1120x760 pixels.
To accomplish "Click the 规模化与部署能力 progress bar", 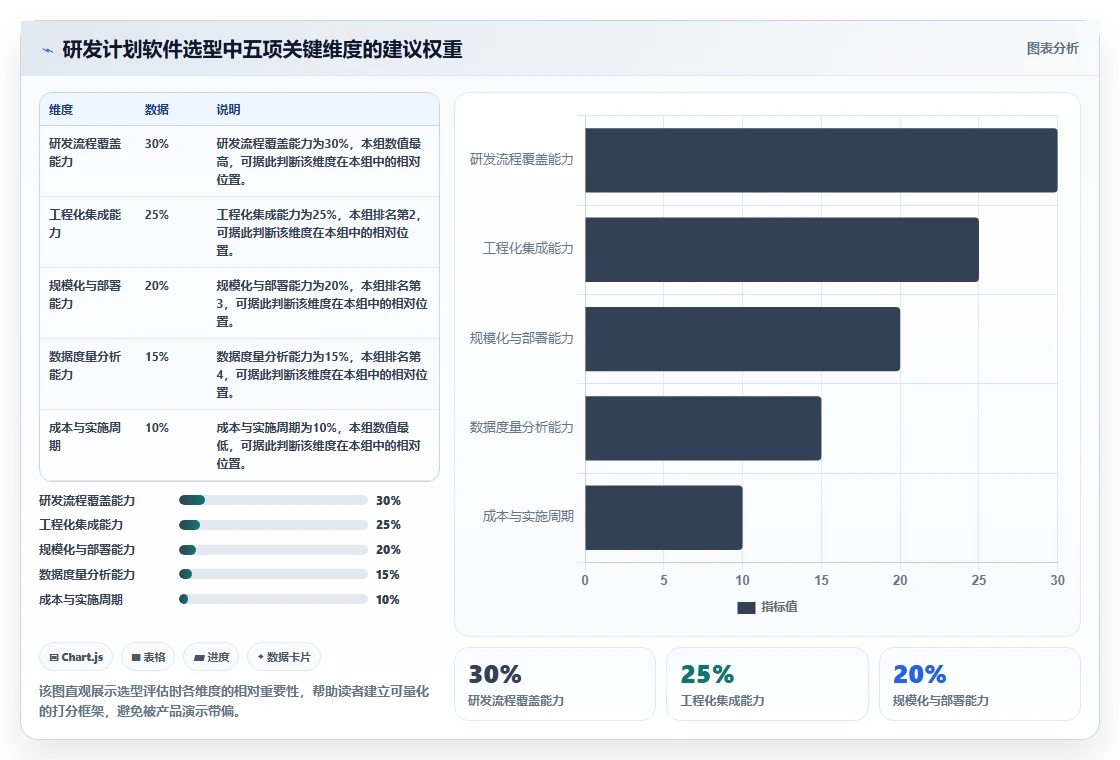I will (273, 550).
